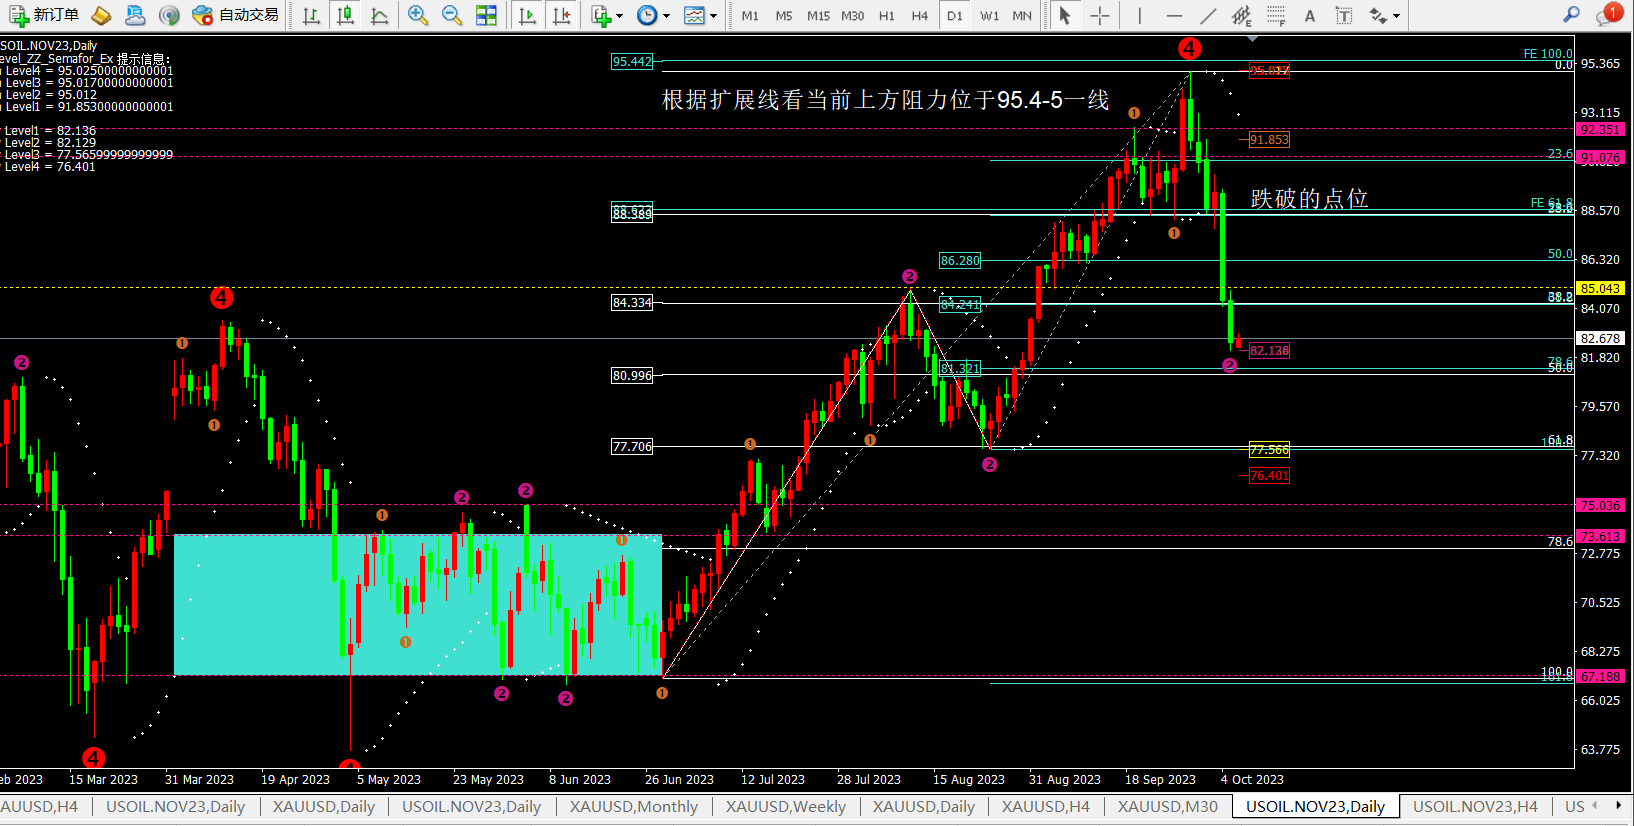1634x826 pixels.
Task: Open the USOIL.NOV23,H4 chart tab
Action: coord(1475,807)
